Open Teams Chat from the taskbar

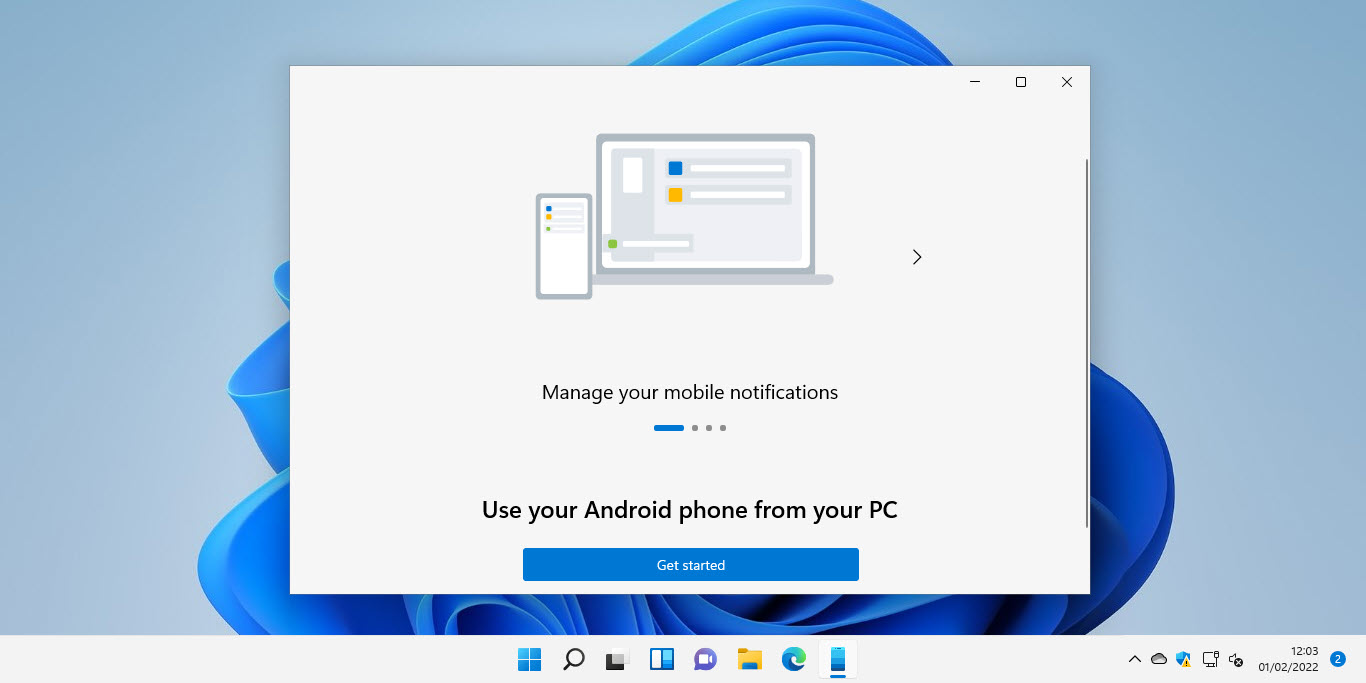pos(705,659)
